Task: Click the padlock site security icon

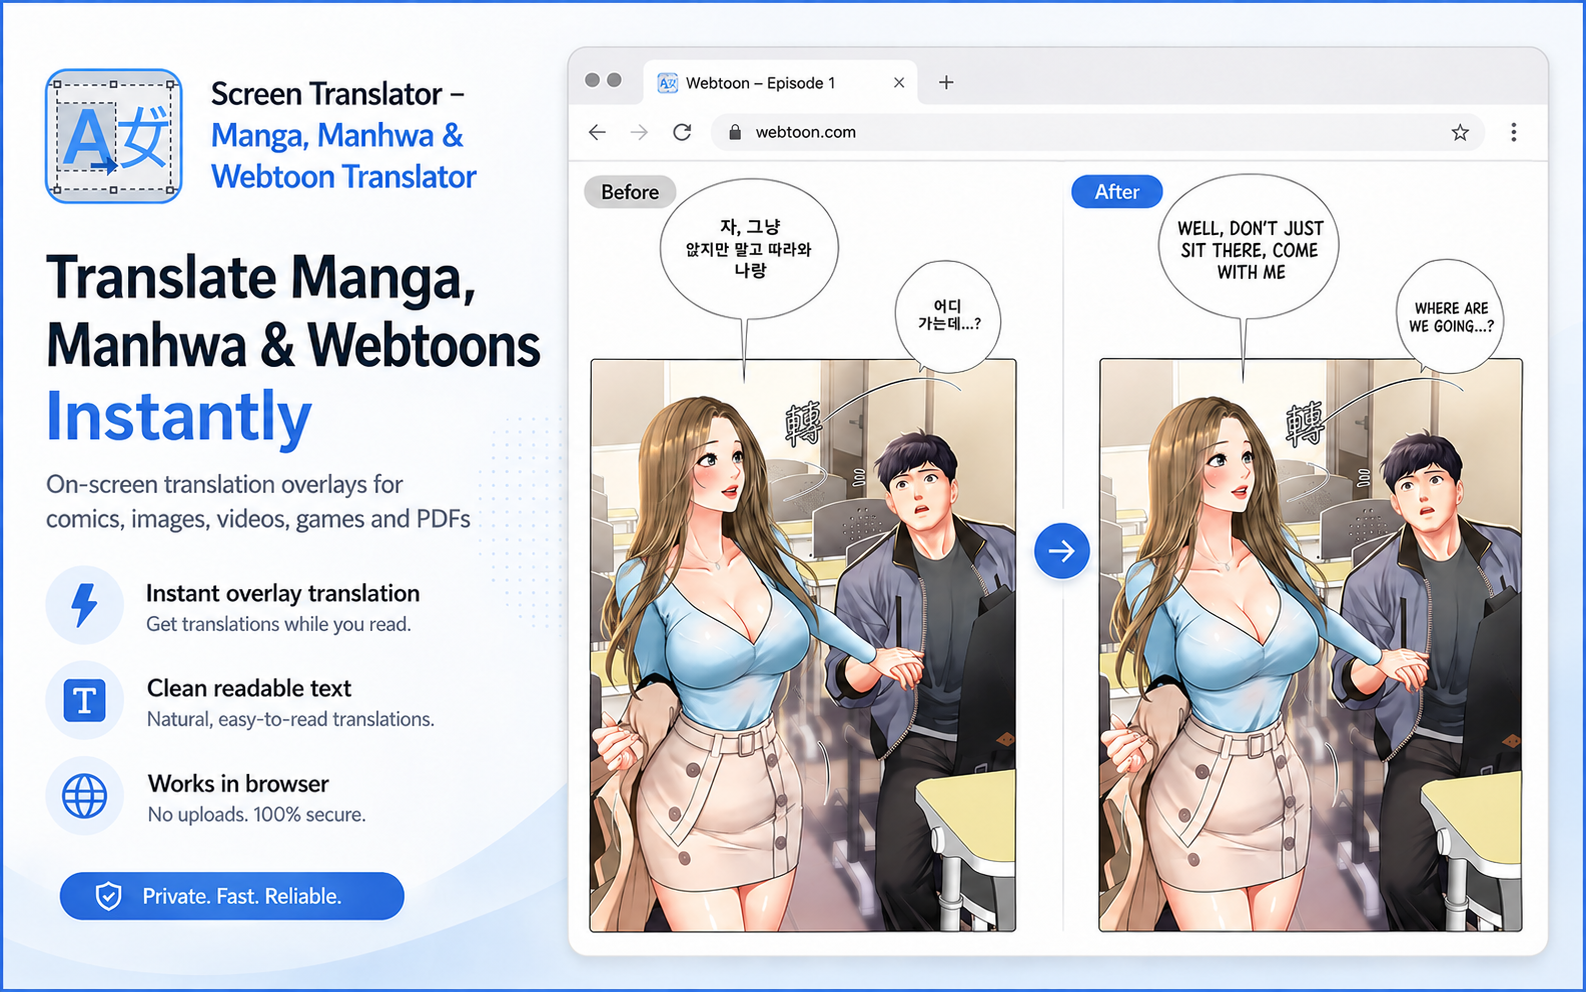Action: 735,132
